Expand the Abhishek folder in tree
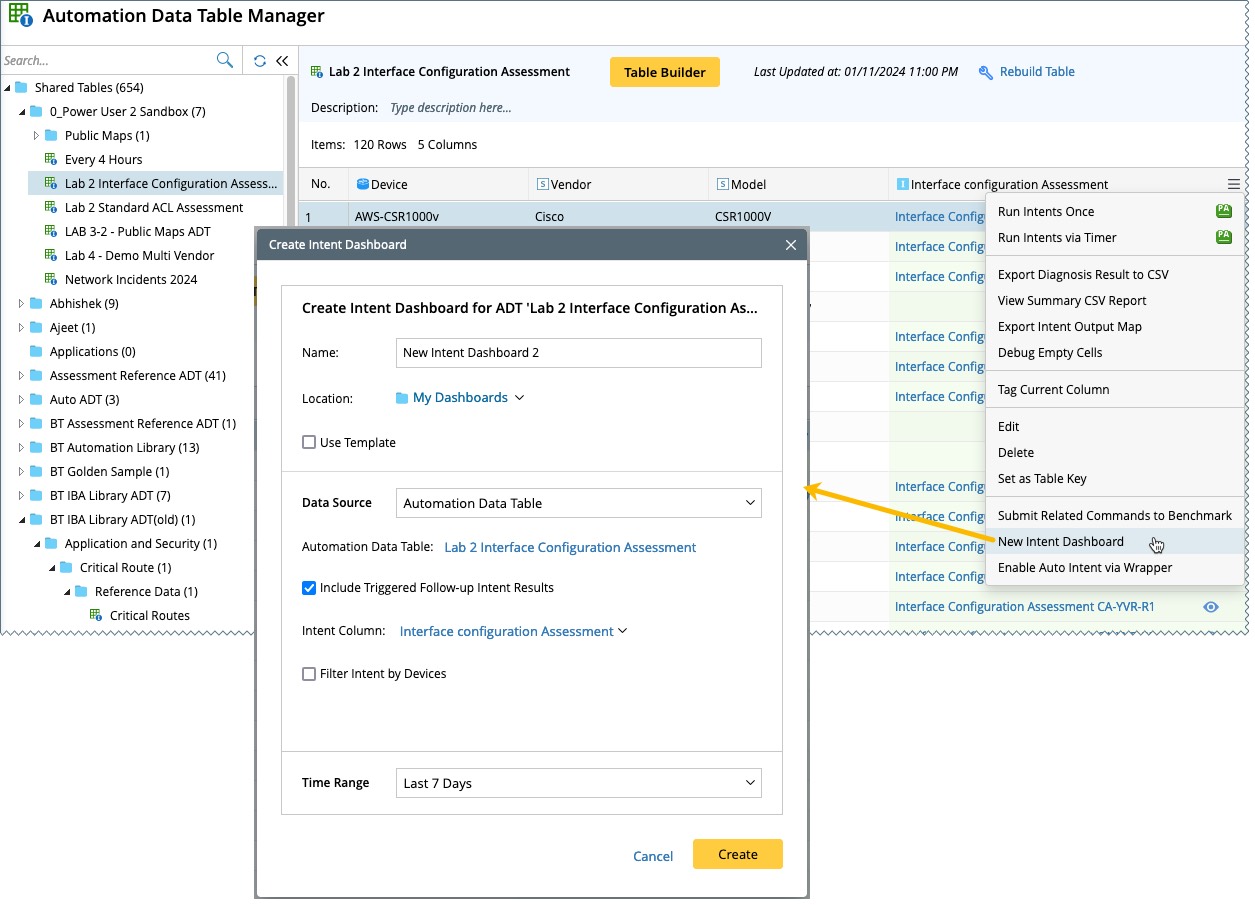 (22, 304)
